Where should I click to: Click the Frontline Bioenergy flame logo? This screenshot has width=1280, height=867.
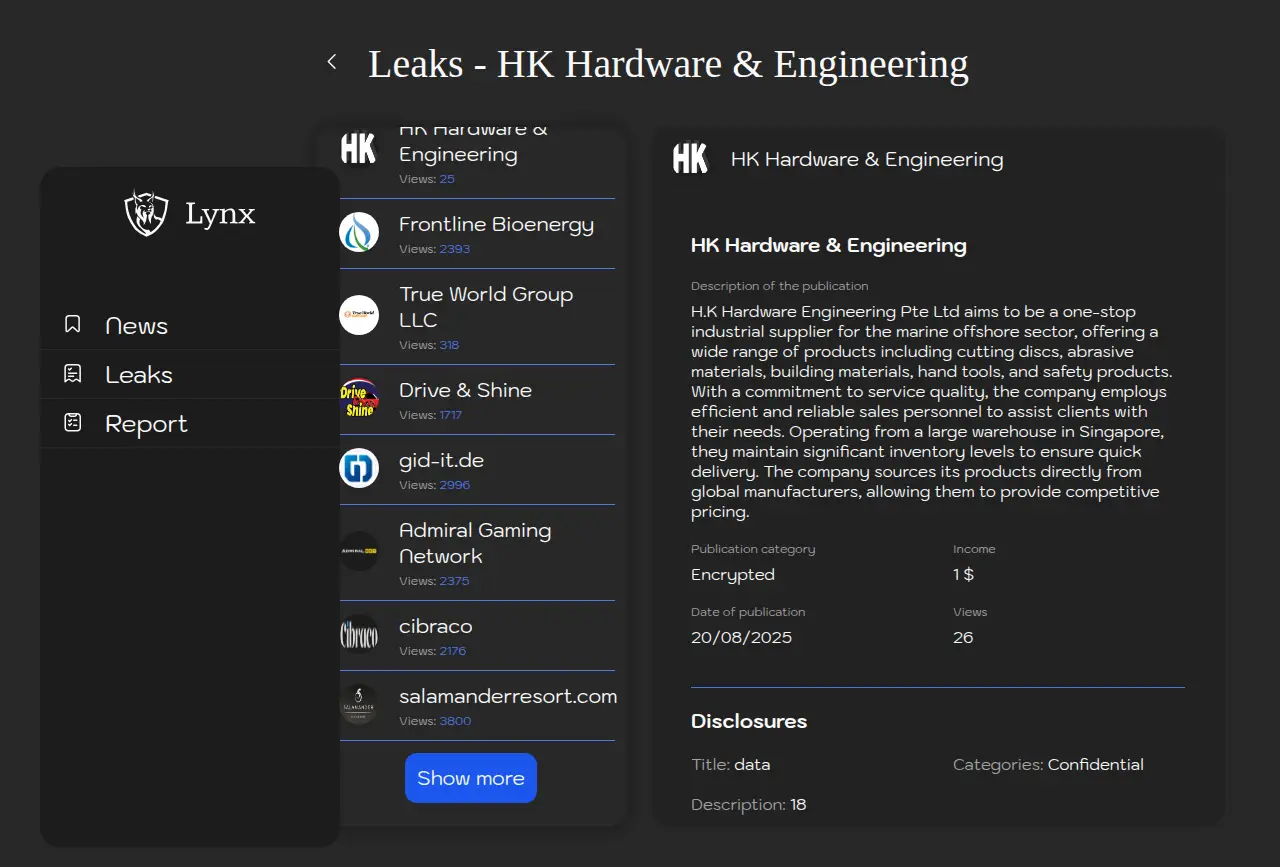[x=359, y=233]
